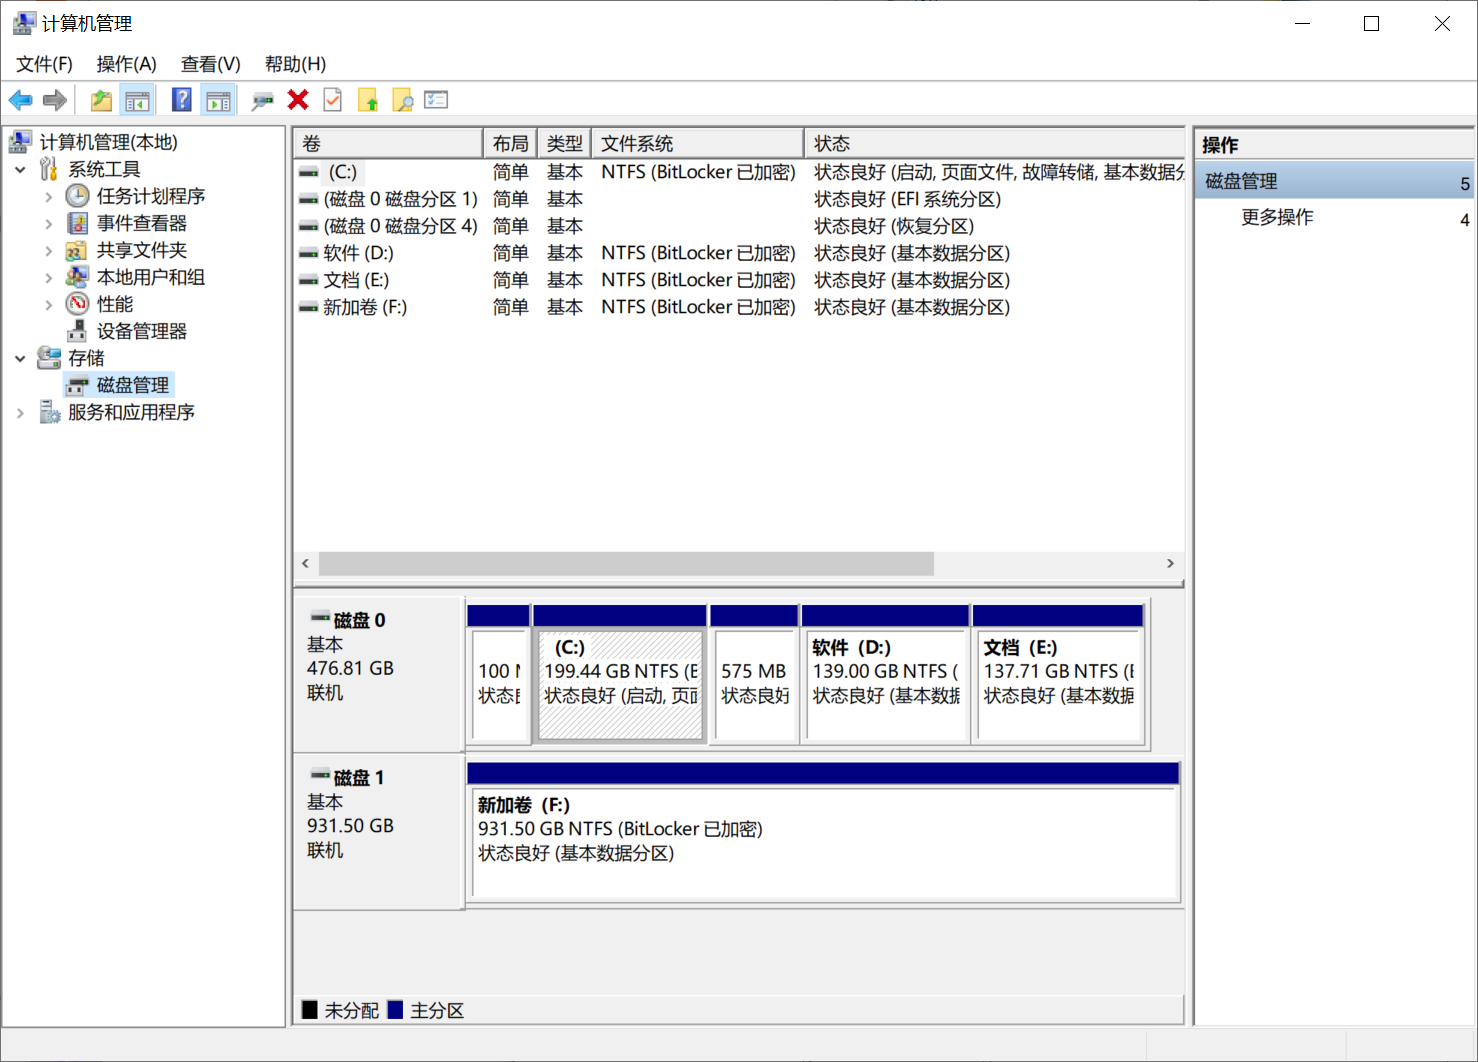
Task: Open Help via the blue question mark icon
Action: [181, 100]
